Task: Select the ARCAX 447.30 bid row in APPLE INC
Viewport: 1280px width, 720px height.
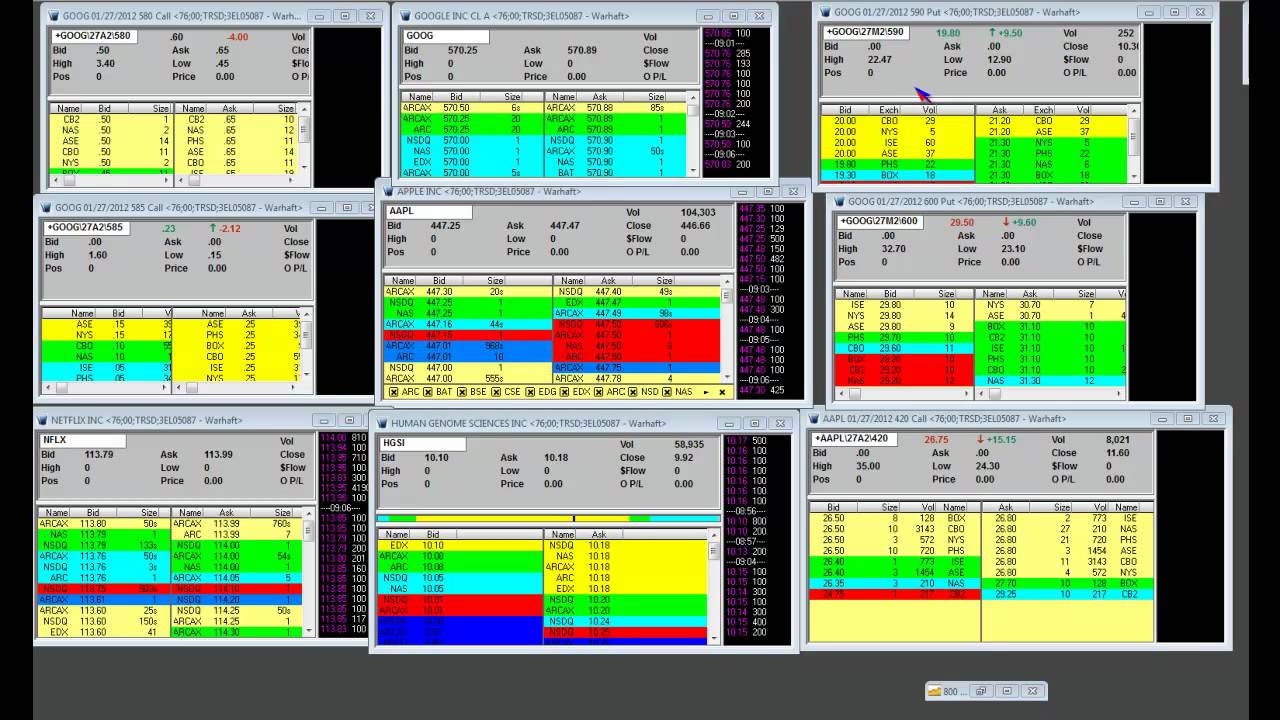Action: point(466,292)
